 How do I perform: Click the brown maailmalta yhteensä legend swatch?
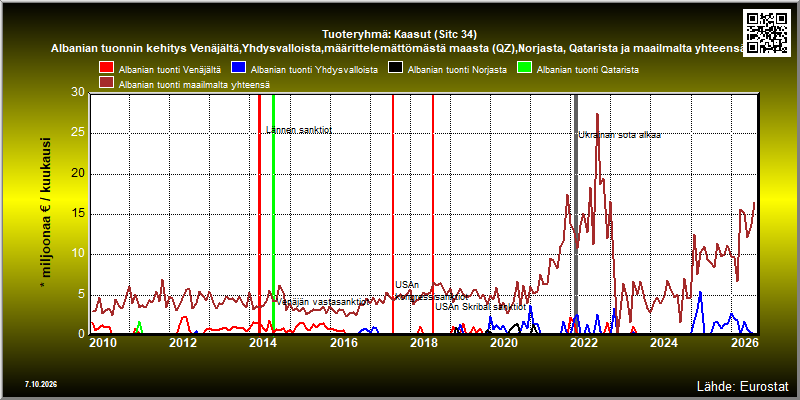[106, 83]
